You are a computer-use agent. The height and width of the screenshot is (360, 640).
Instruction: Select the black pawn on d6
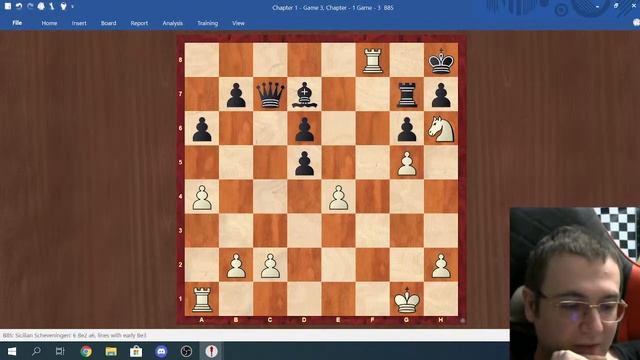coord(304,129)
